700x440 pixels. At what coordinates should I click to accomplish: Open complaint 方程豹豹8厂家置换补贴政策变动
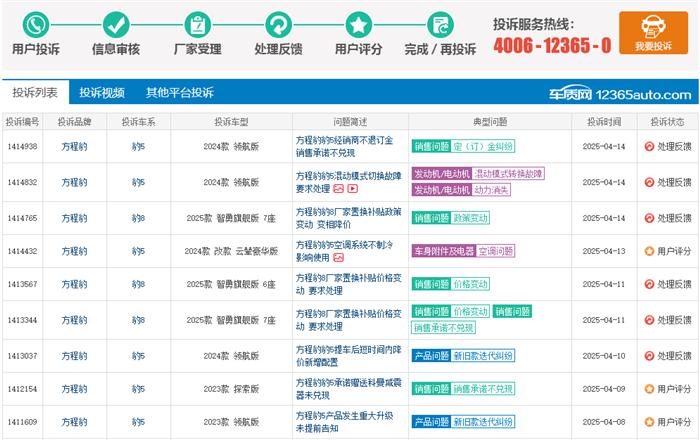tap(348, 218)
